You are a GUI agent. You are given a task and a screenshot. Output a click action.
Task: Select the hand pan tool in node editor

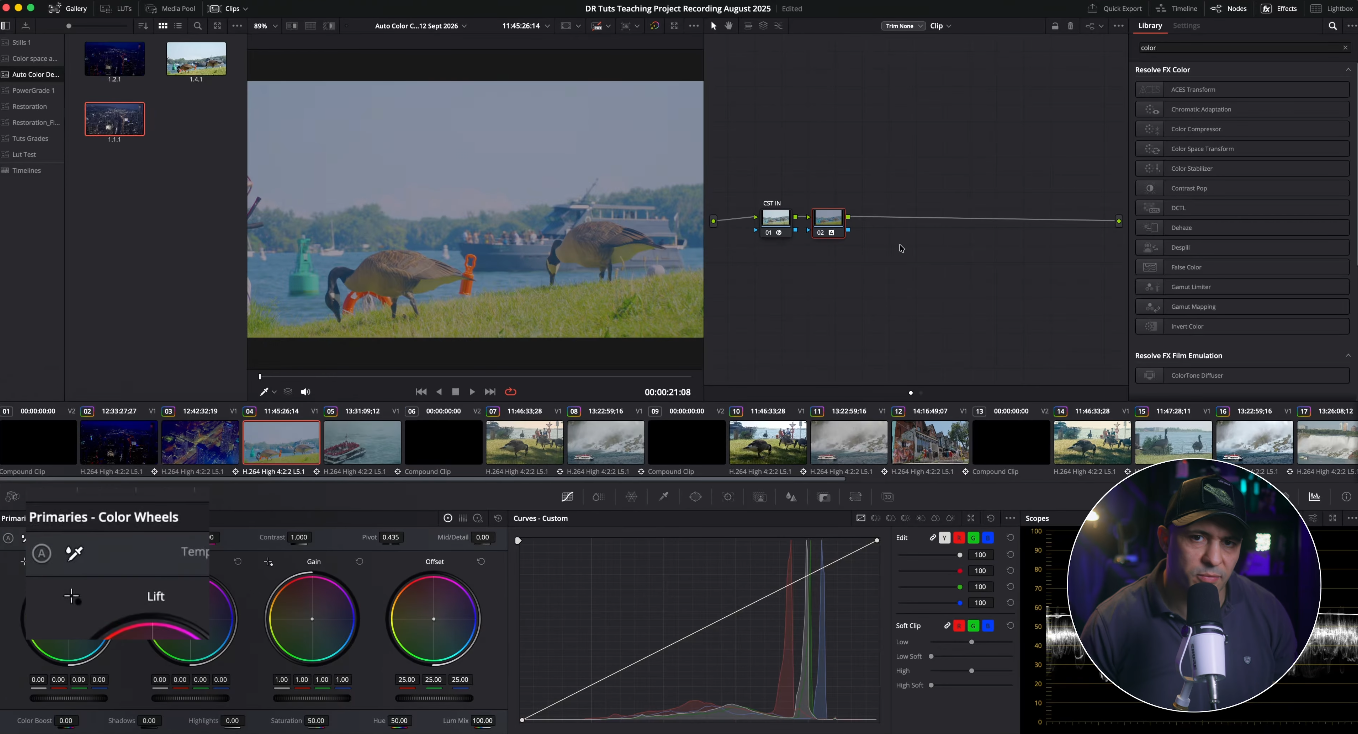pos(729,26)
